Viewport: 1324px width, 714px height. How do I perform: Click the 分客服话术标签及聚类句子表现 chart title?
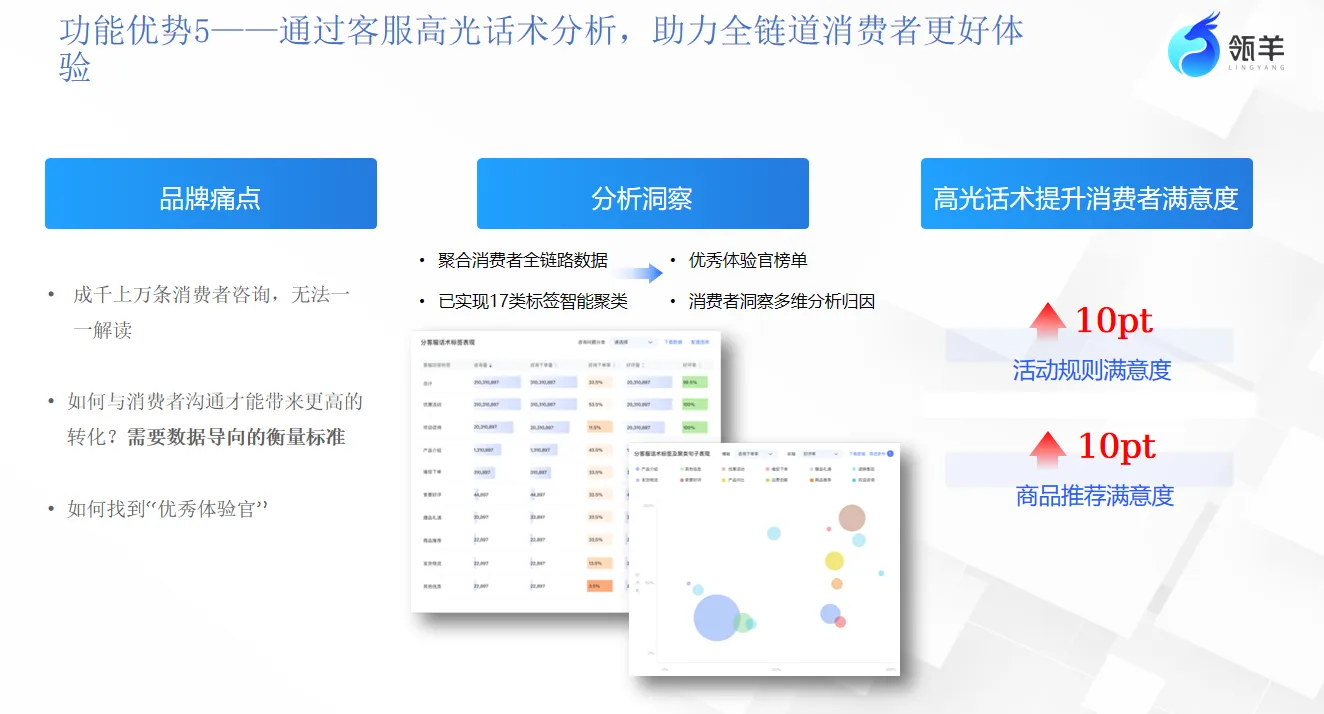[672, 454]
